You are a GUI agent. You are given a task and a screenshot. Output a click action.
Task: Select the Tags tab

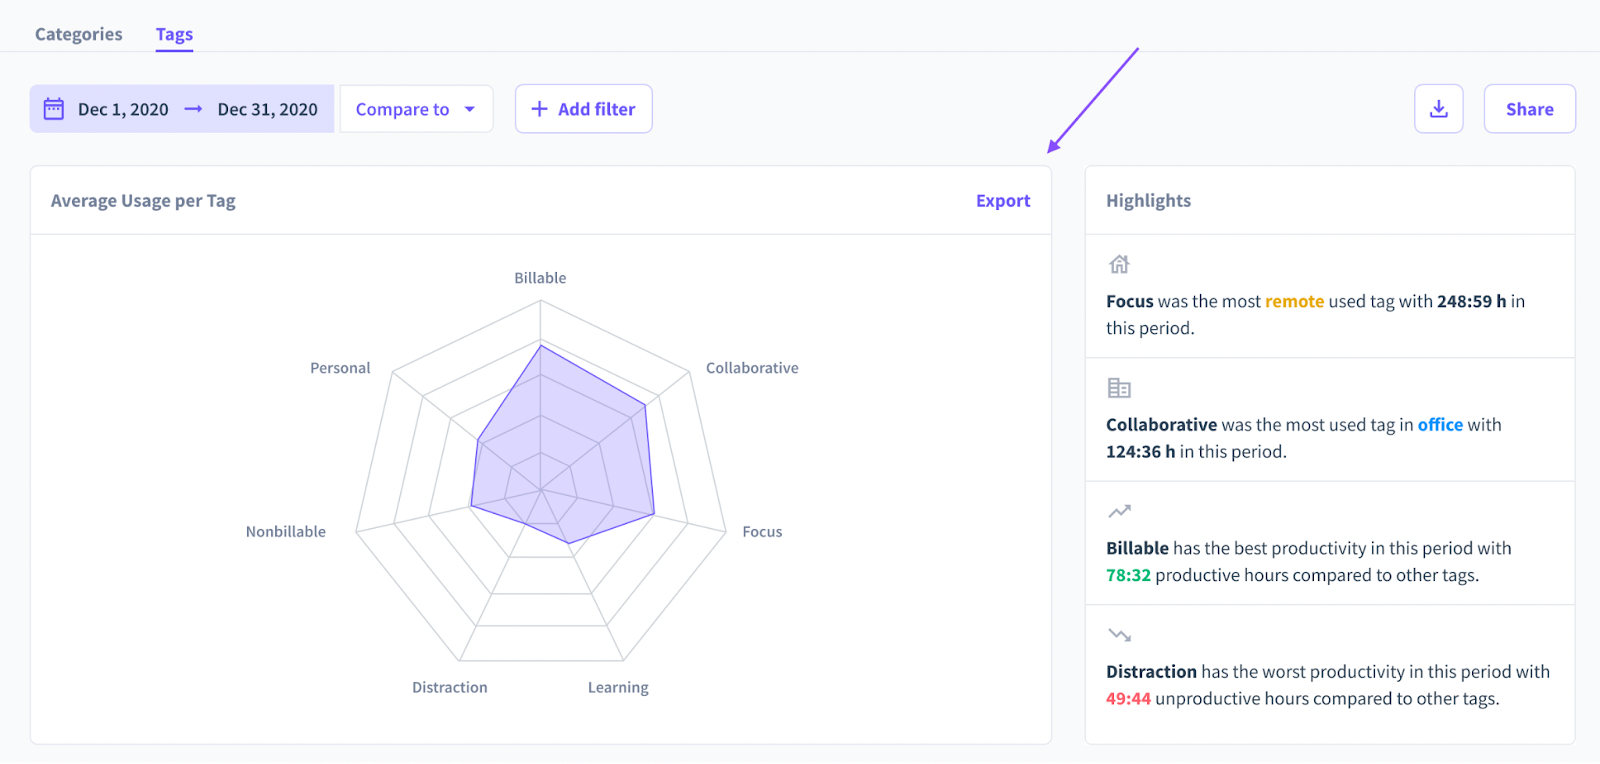[174, 34]
